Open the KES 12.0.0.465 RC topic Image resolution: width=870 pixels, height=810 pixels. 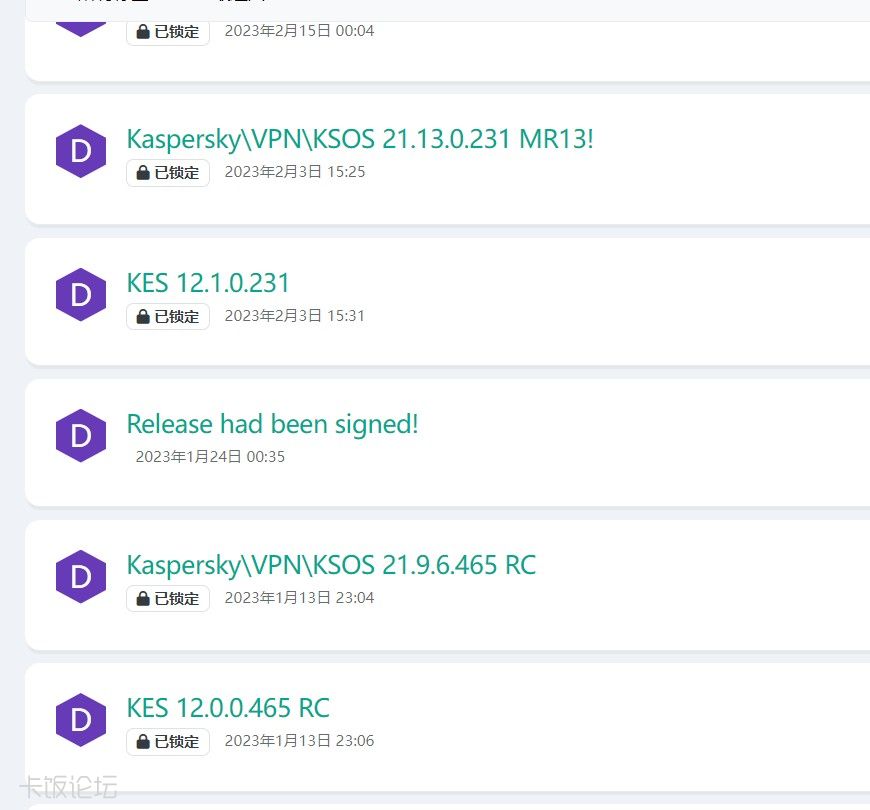pyautogui.click(x=228, y=708)
